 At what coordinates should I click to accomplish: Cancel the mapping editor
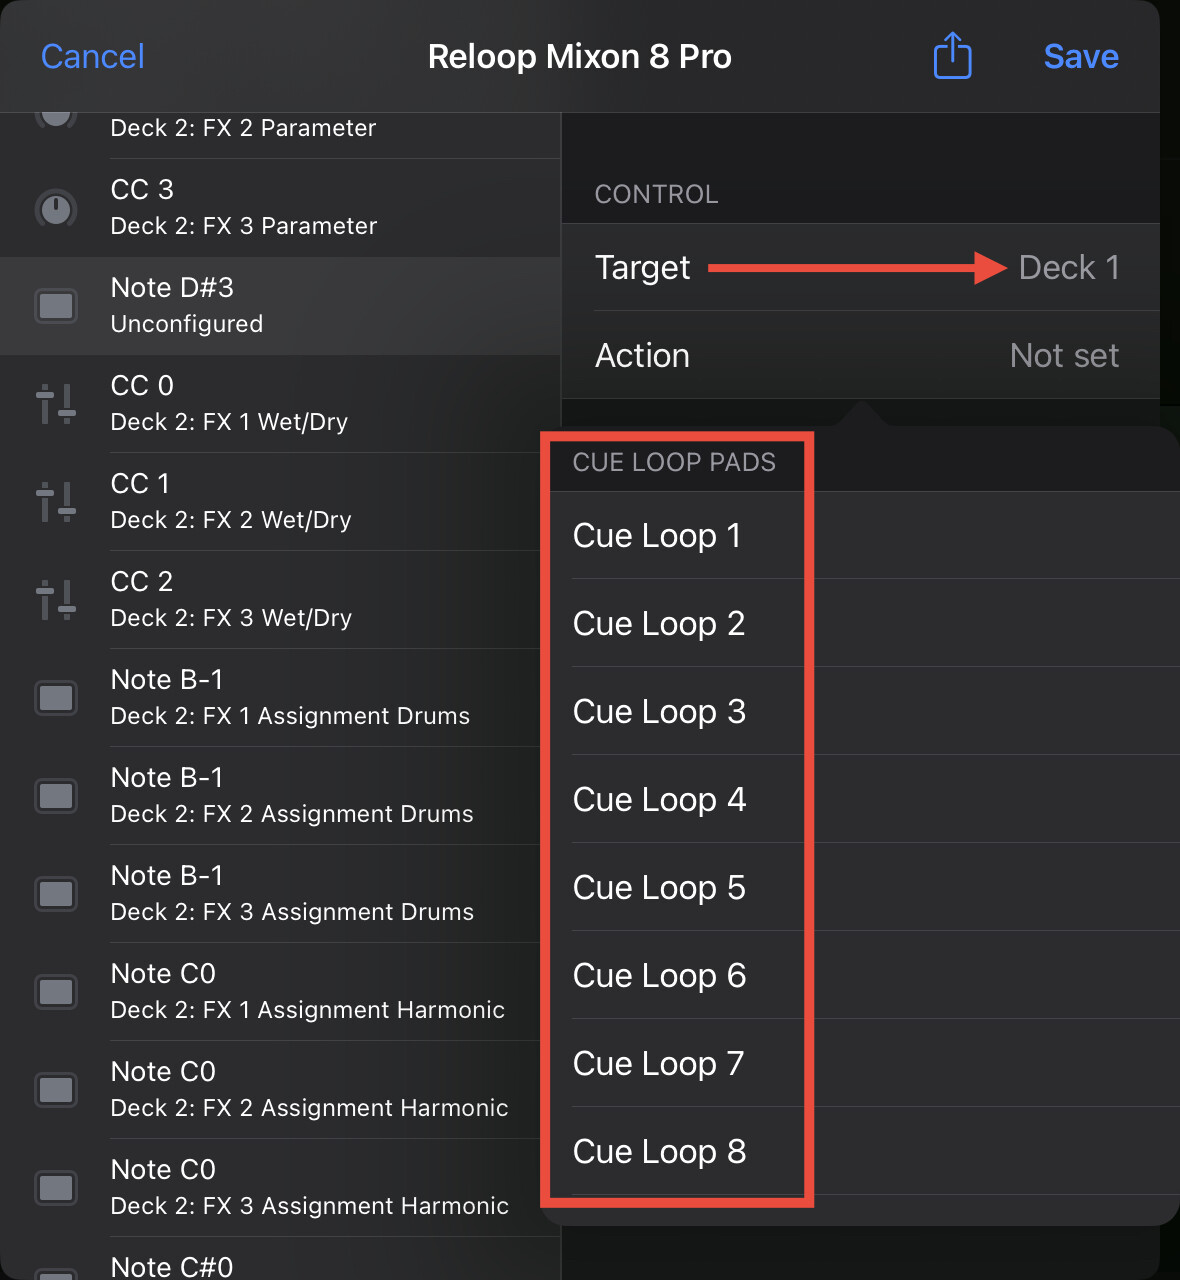pos(93,56)
